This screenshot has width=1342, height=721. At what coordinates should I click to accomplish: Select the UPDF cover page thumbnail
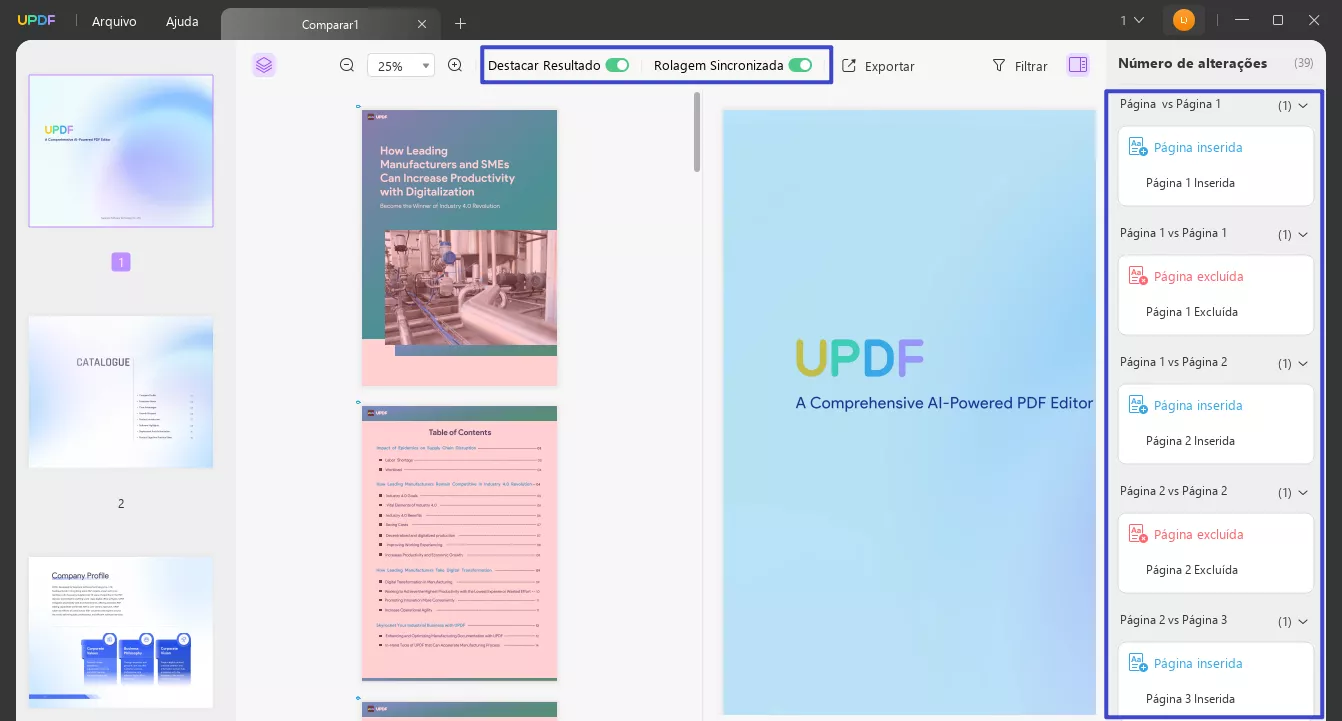[x=121, y=151]
